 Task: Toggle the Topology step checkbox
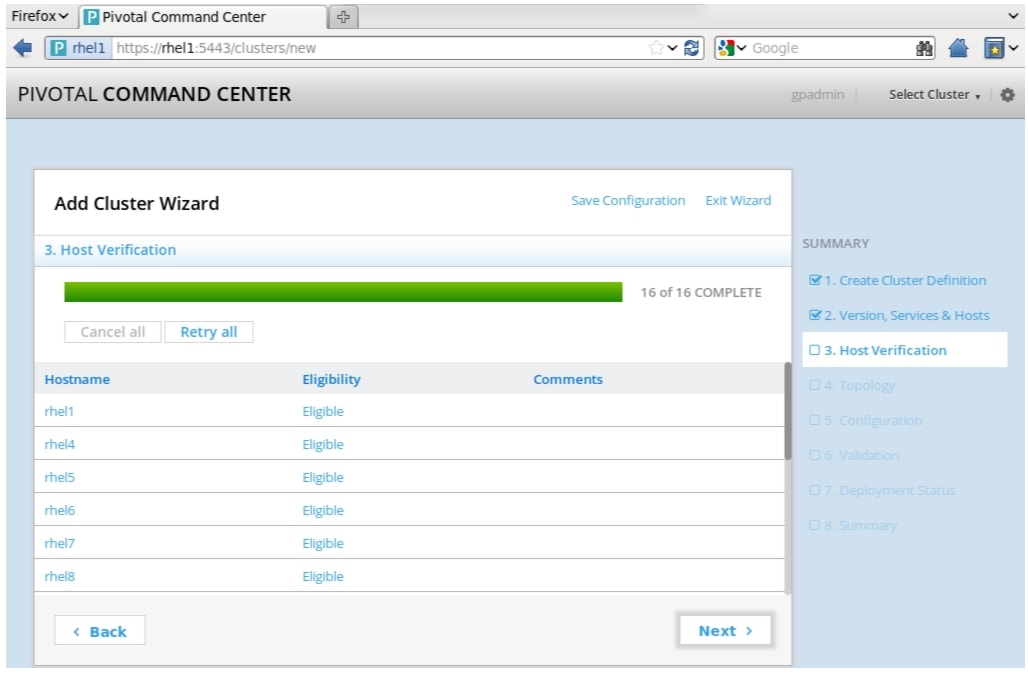(x=814, y=385)
